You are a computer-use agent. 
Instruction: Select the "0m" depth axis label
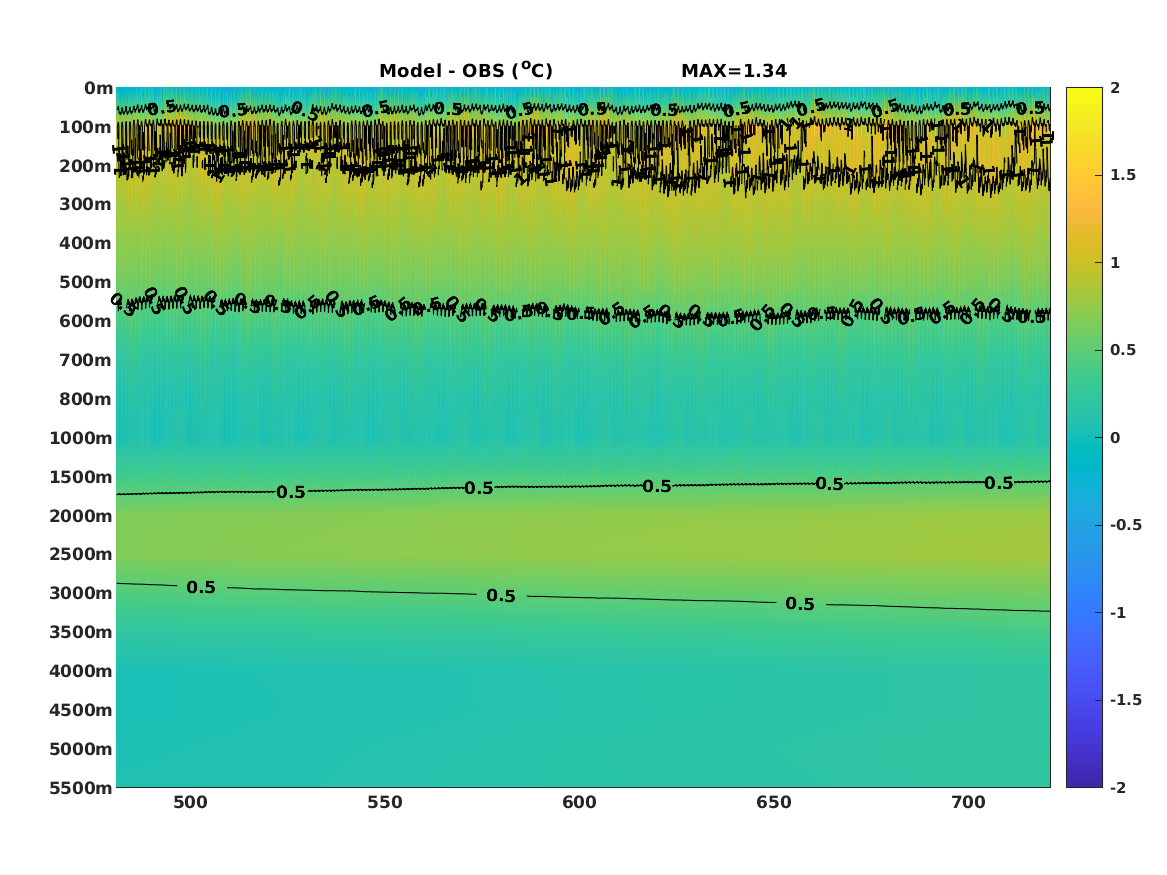pos(98,89)
